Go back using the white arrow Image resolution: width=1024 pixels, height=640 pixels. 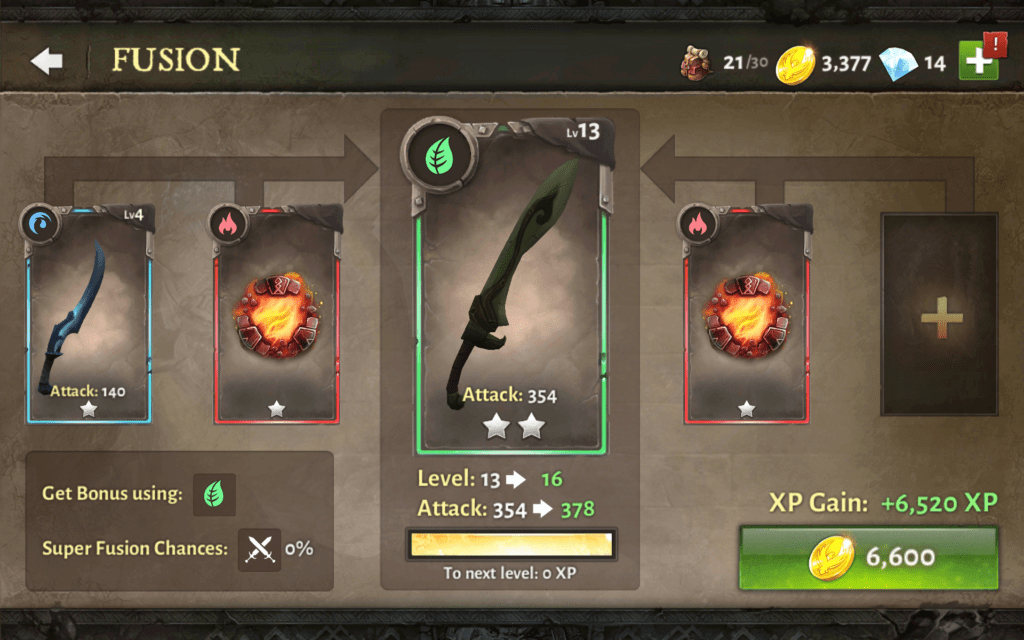46,61
